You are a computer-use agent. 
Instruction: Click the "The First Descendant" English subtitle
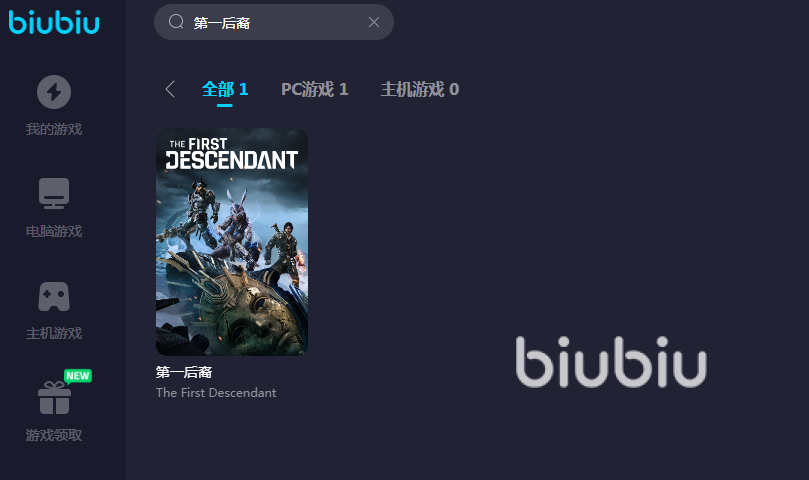pos(216,393)
